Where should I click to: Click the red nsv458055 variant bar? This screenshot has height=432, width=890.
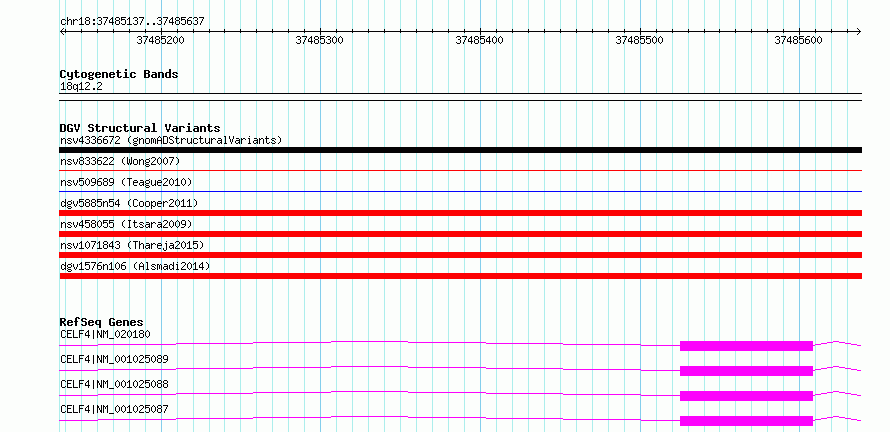click(460, 234)
